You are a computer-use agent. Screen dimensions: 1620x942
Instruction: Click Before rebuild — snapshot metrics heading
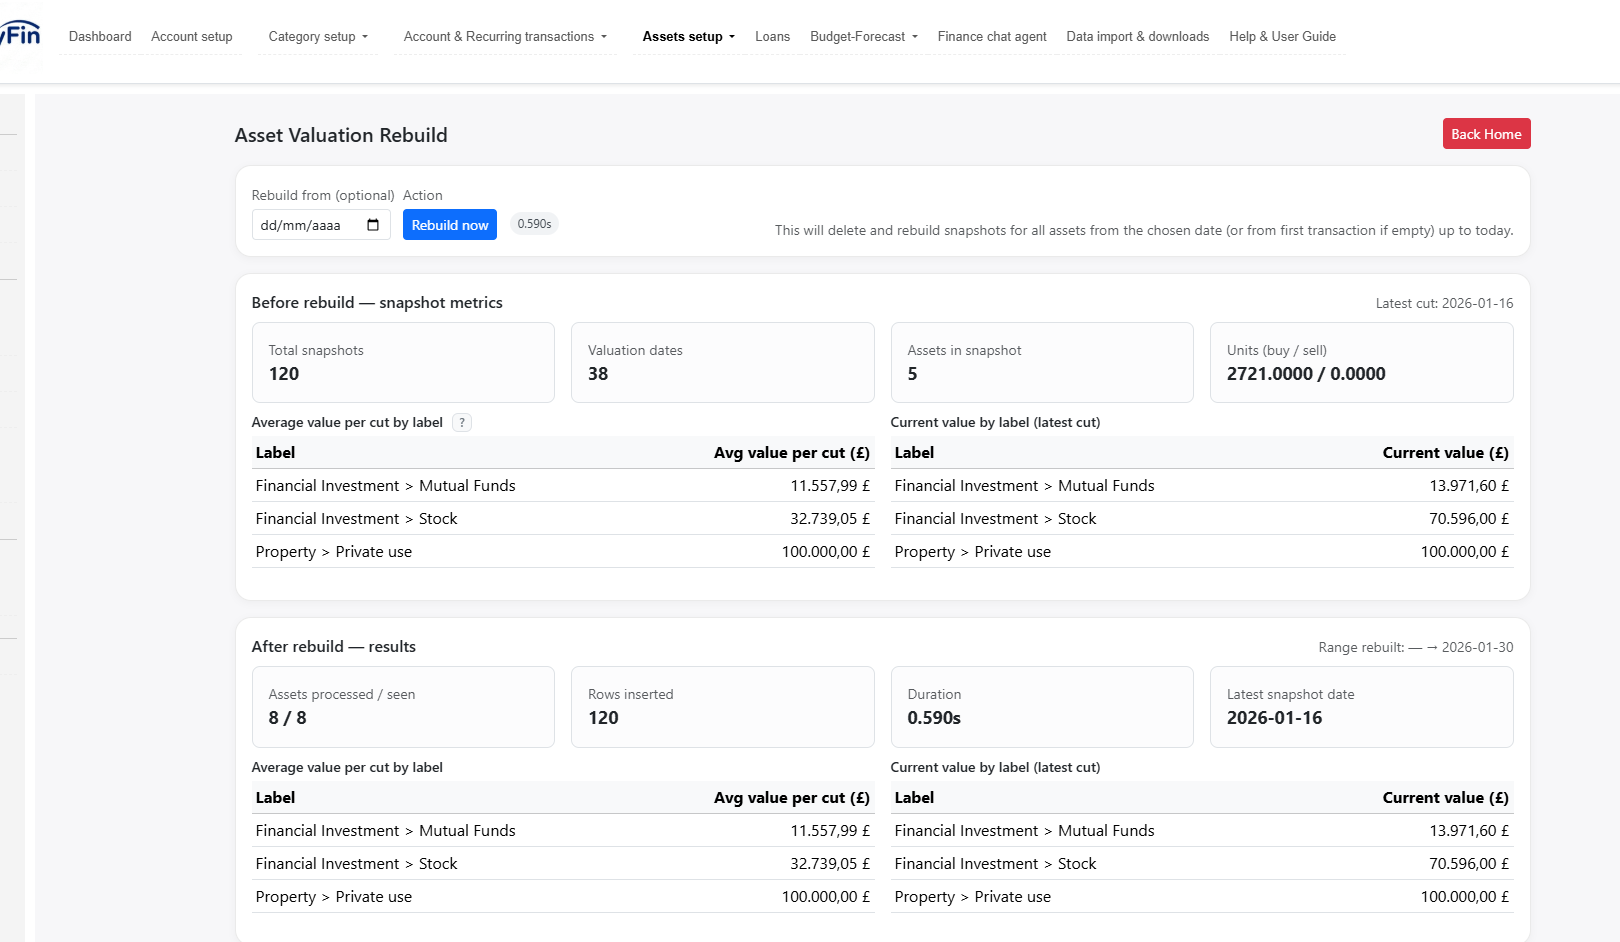pyautogui.click(x=377, y=303)
